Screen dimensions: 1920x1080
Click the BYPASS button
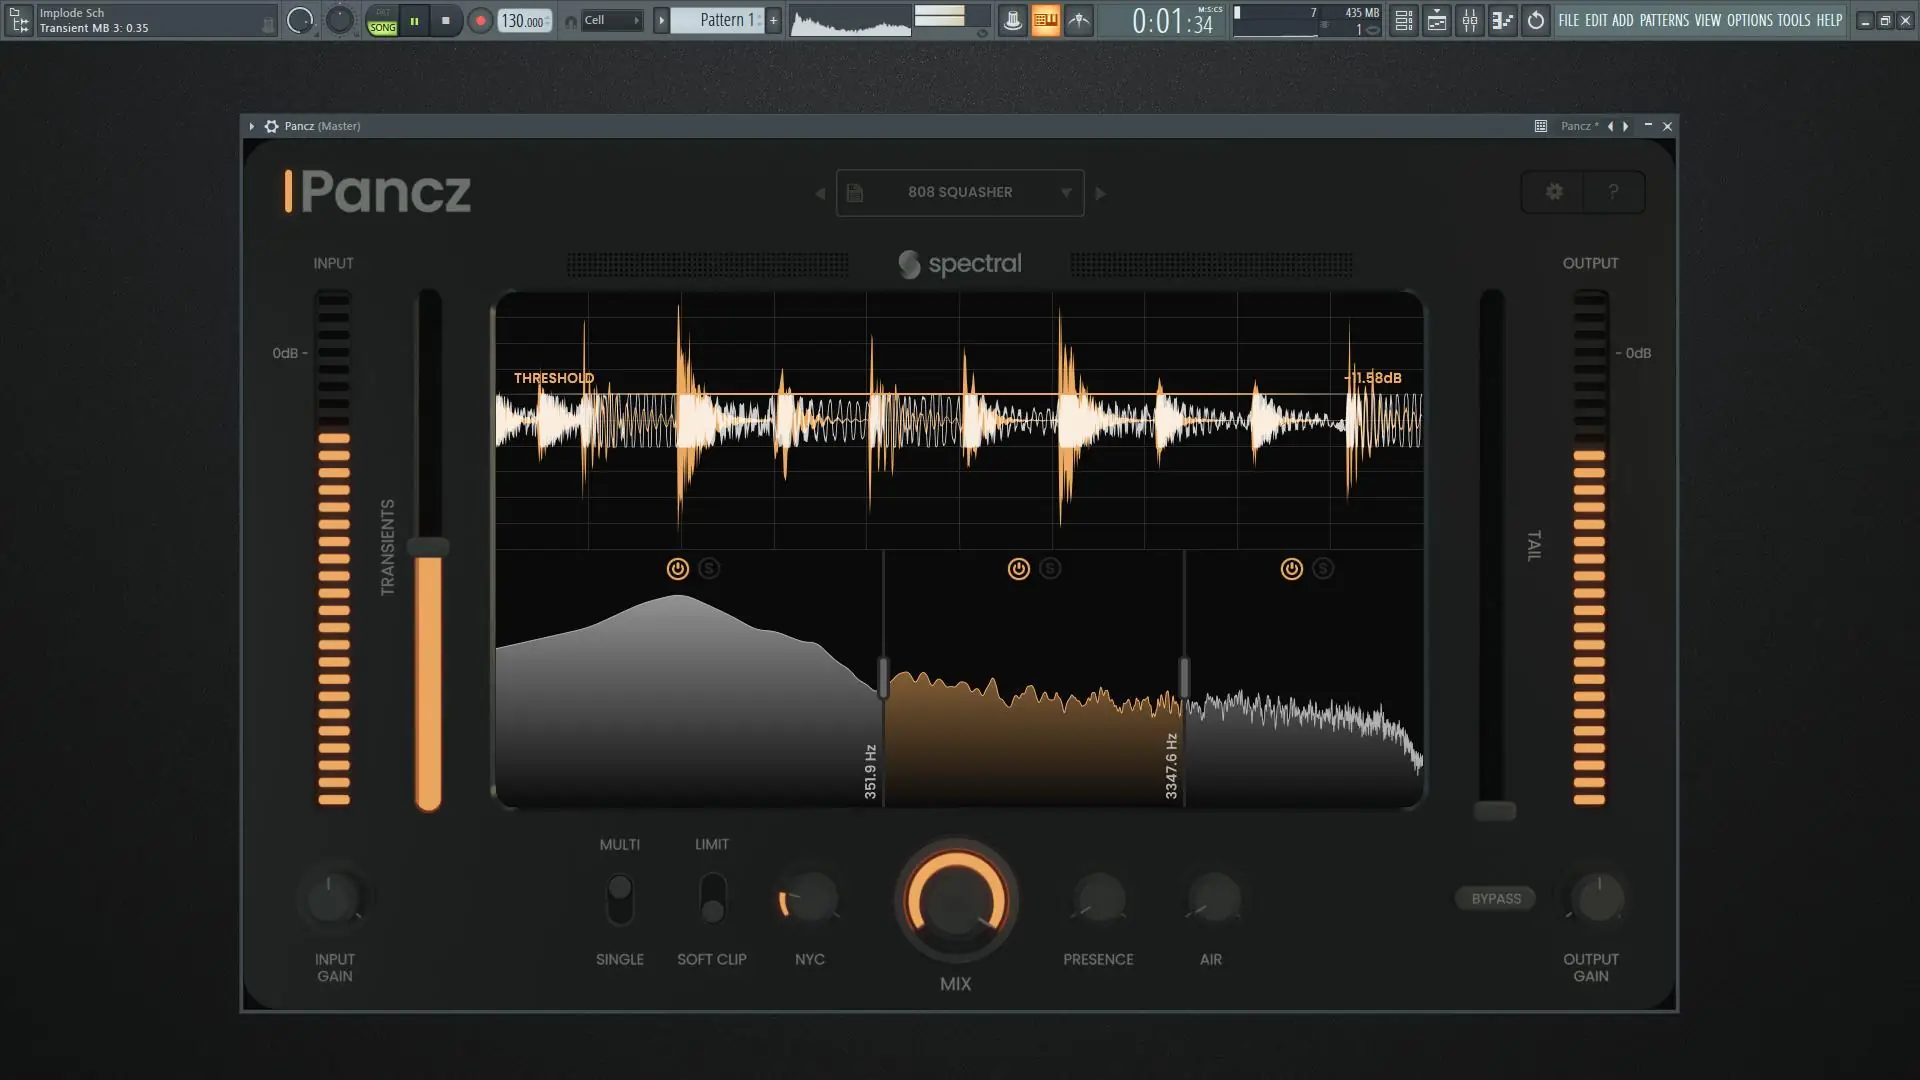(1495, 899)
